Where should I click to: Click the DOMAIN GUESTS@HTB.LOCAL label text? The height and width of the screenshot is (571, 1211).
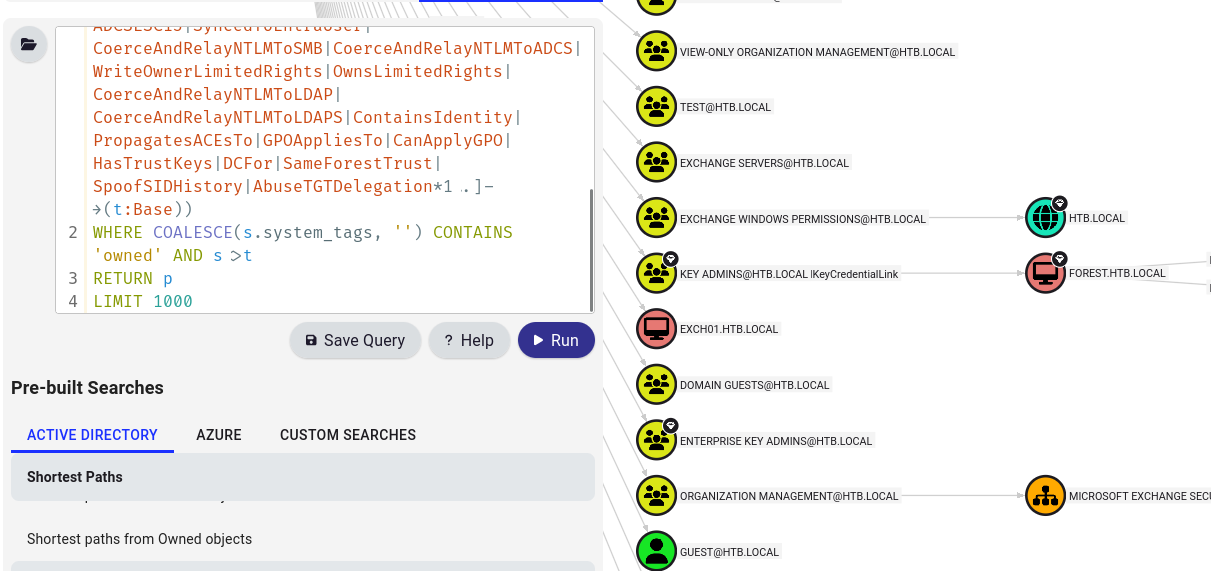point(755,384)
